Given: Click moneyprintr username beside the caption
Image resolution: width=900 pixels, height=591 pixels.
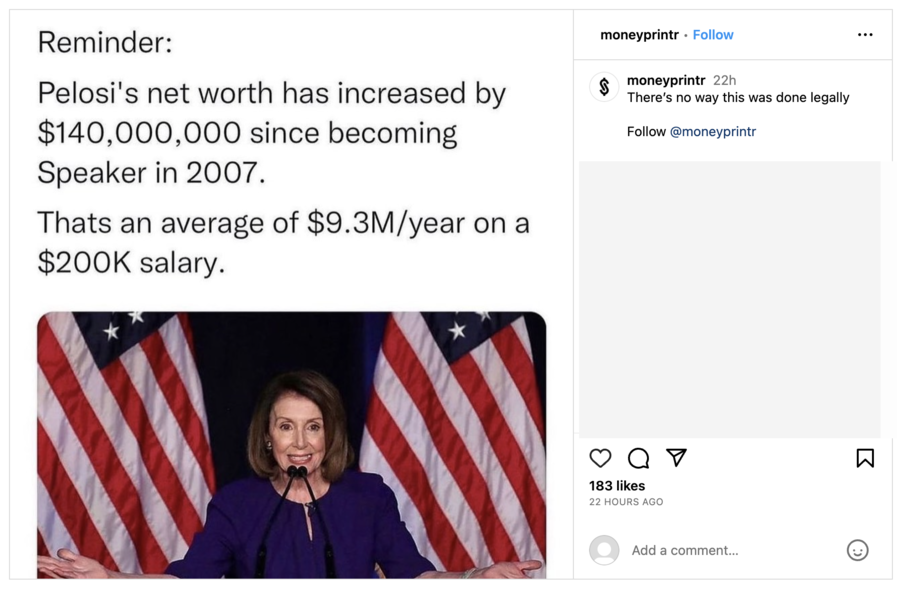Looking at the screenshot, I should click(x=665, y=80).
